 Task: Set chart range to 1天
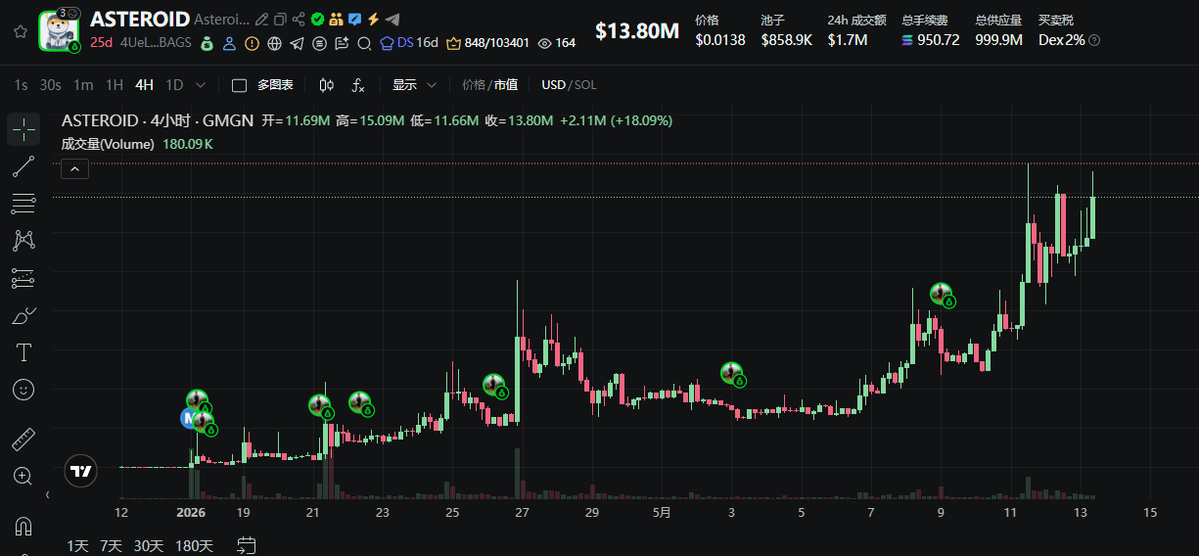(x=78, y=546)
